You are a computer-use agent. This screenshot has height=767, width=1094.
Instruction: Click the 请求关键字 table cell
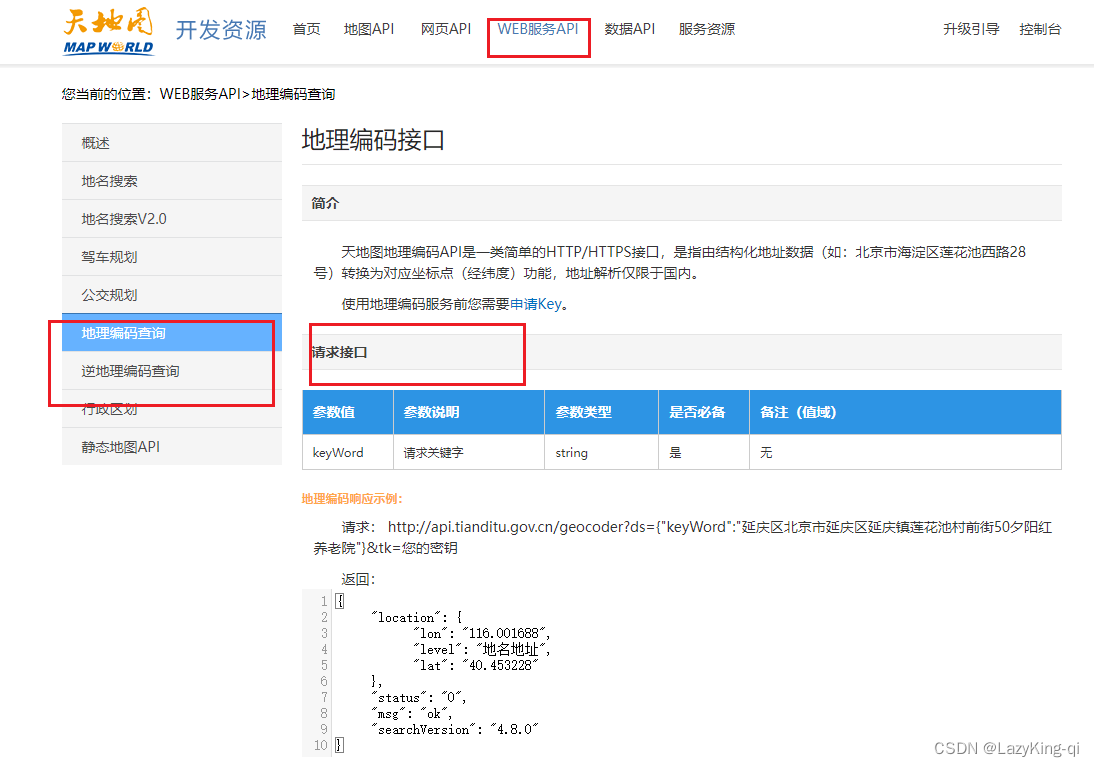click(x=469, y=452)
